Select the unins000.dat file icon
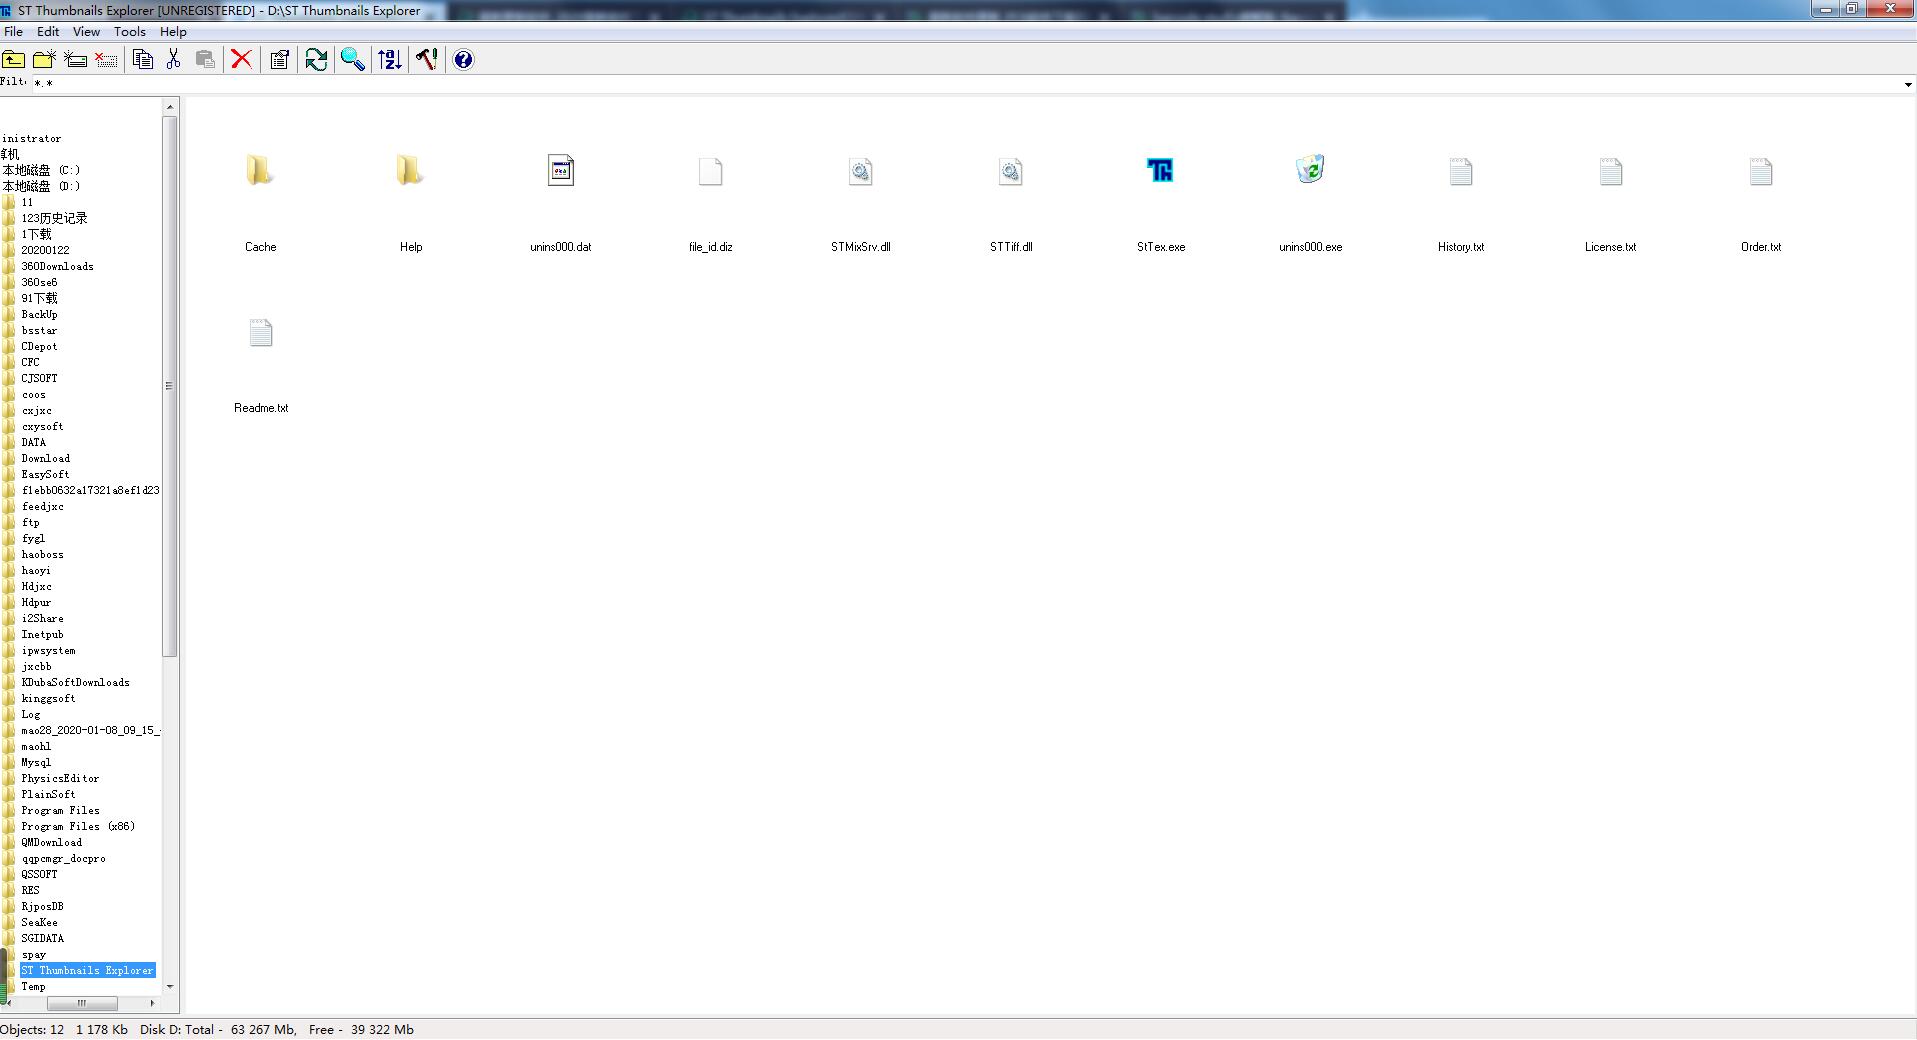The height and width of the screenshot is (1040, 1917). click(561, 171)
